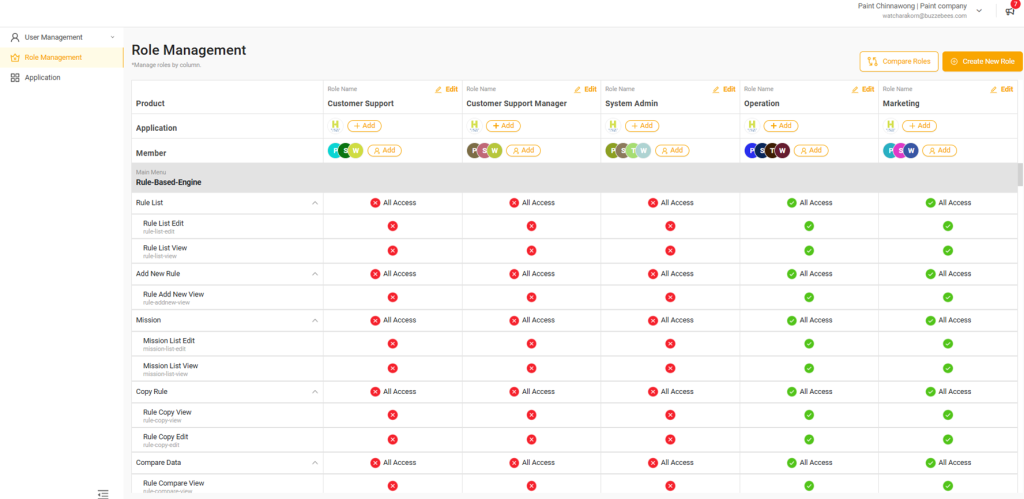Screen dimensions: 1024x499
Task: Toggle Mission List Edit for Marketing
Action: point(948,344)
